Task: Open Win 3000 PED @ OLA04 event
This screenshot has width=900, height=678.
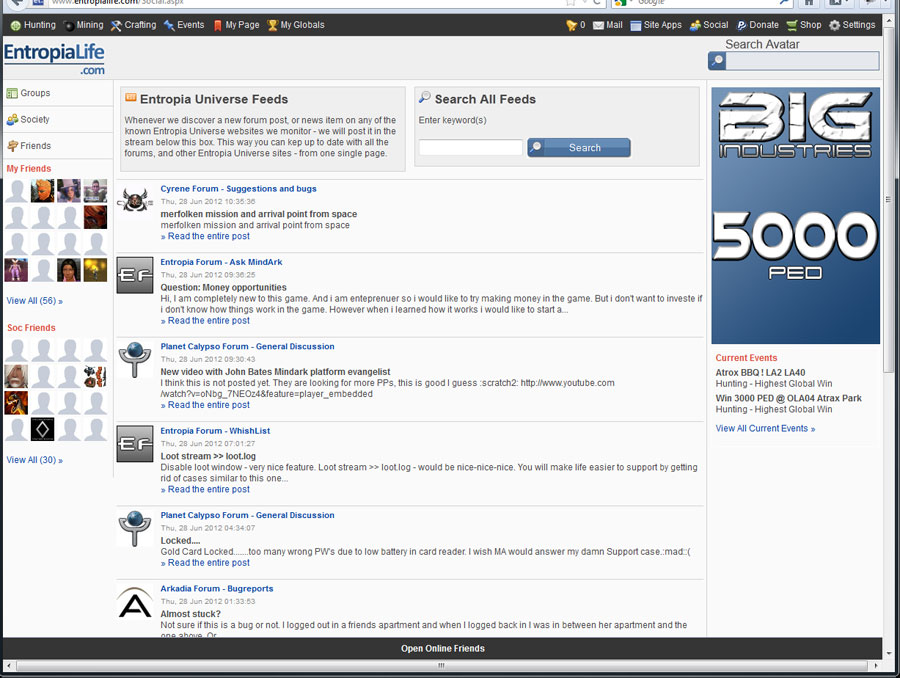Action: pyautogui.click(x=788, y=398)
